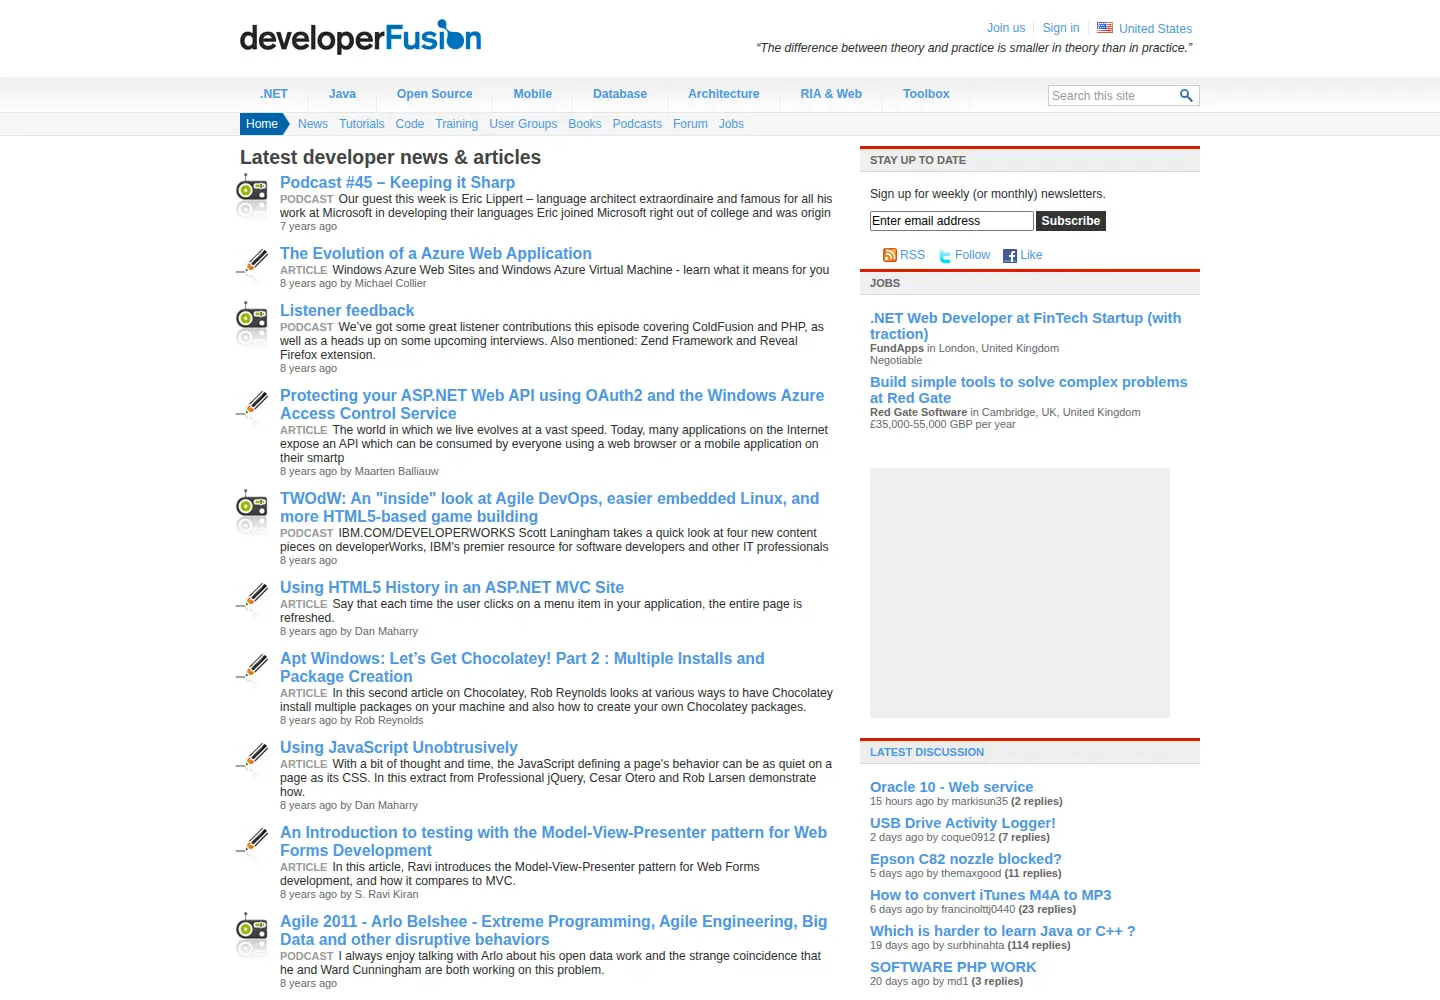Screen dimensions: 1440x1000
Task: Click pencil icon beside Evolution of Azure article
Action: point(252,261)
